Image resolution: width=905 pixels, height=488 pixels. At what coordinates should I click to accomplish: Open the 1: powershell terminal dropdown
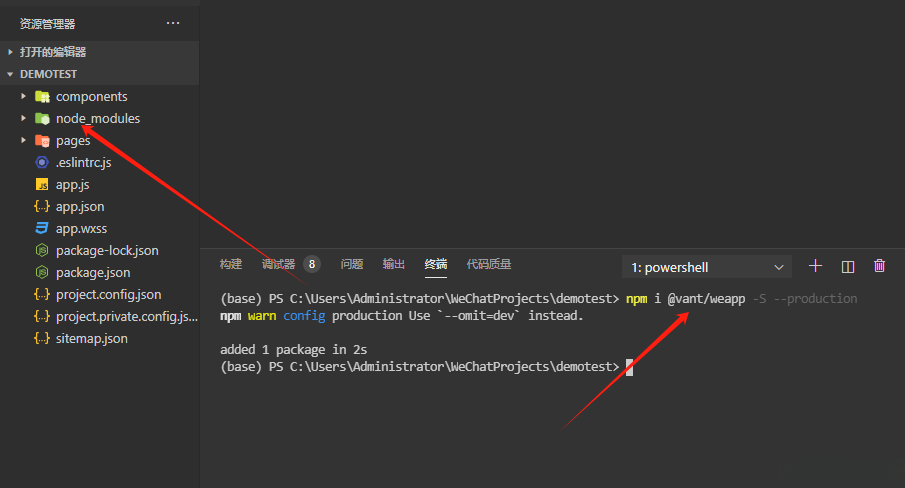pyautogui.click(x=707, y=267)
